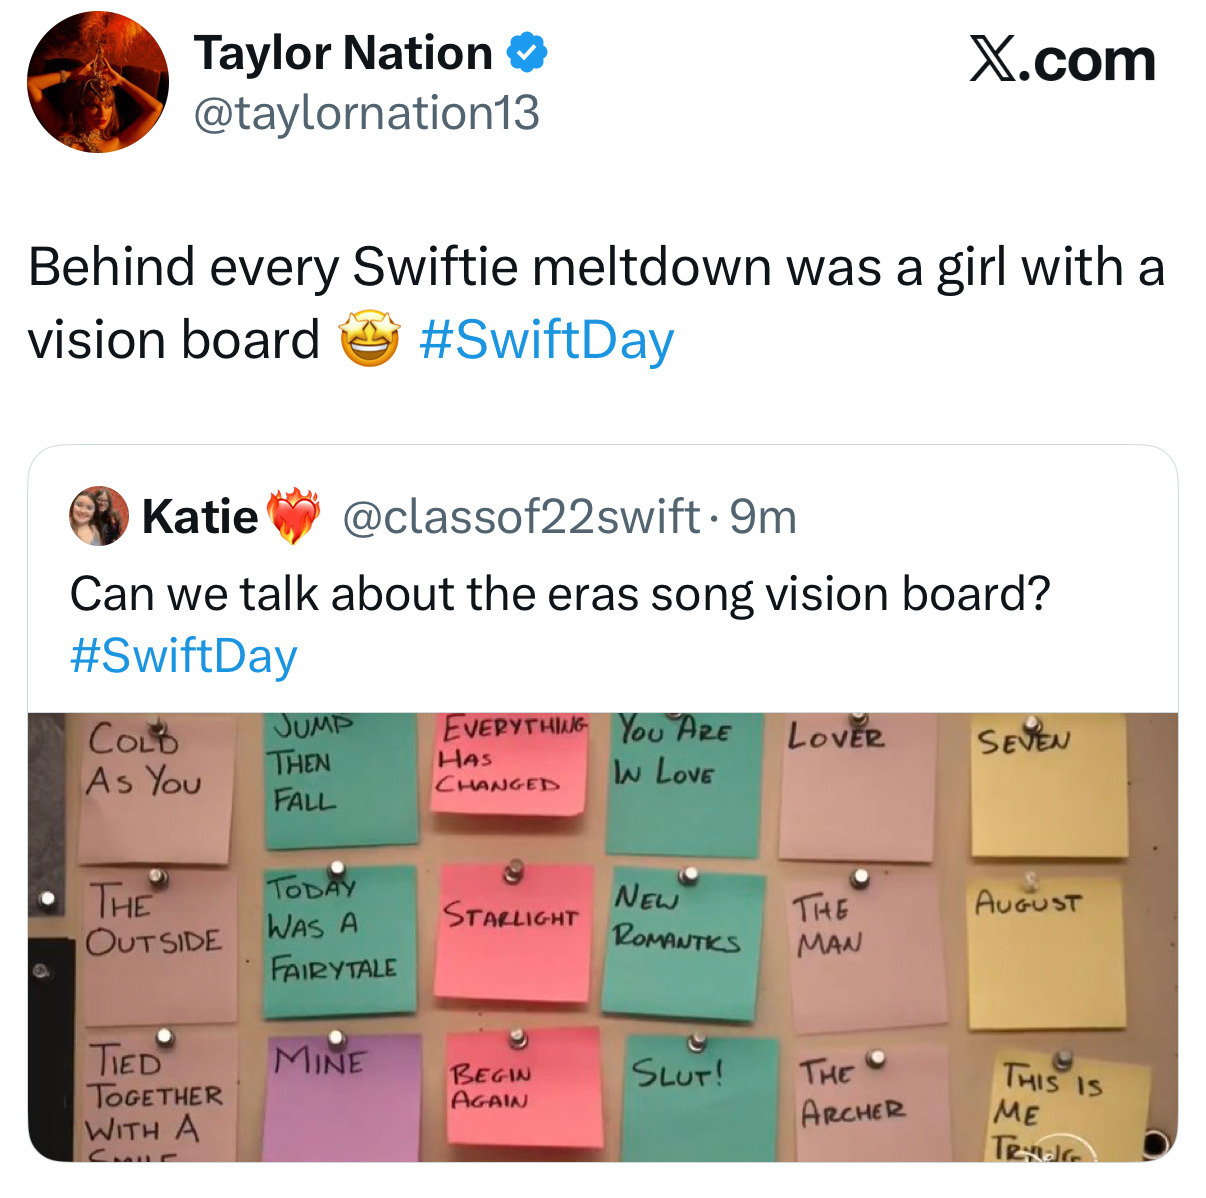Click the blue verified badge
The image size is (1206, 1198).
pyautogui.click(x=528, y=54)
